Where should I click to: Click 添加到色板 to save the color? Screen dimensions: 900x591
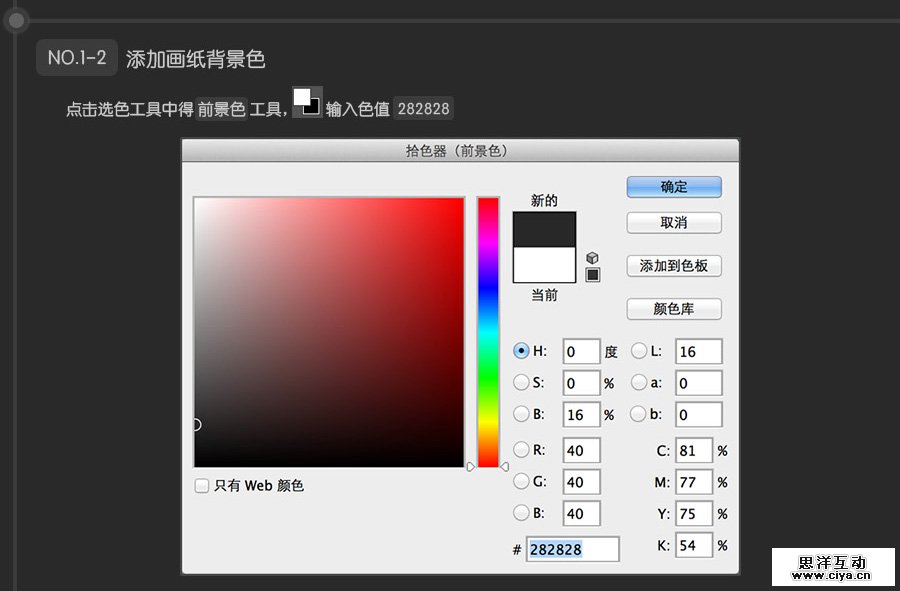(x=673, y=266)
